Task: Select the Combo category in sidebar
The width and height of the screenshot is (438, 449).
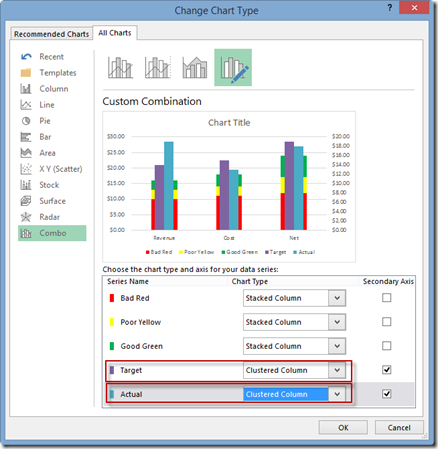Action: click(x=52, y=233)
